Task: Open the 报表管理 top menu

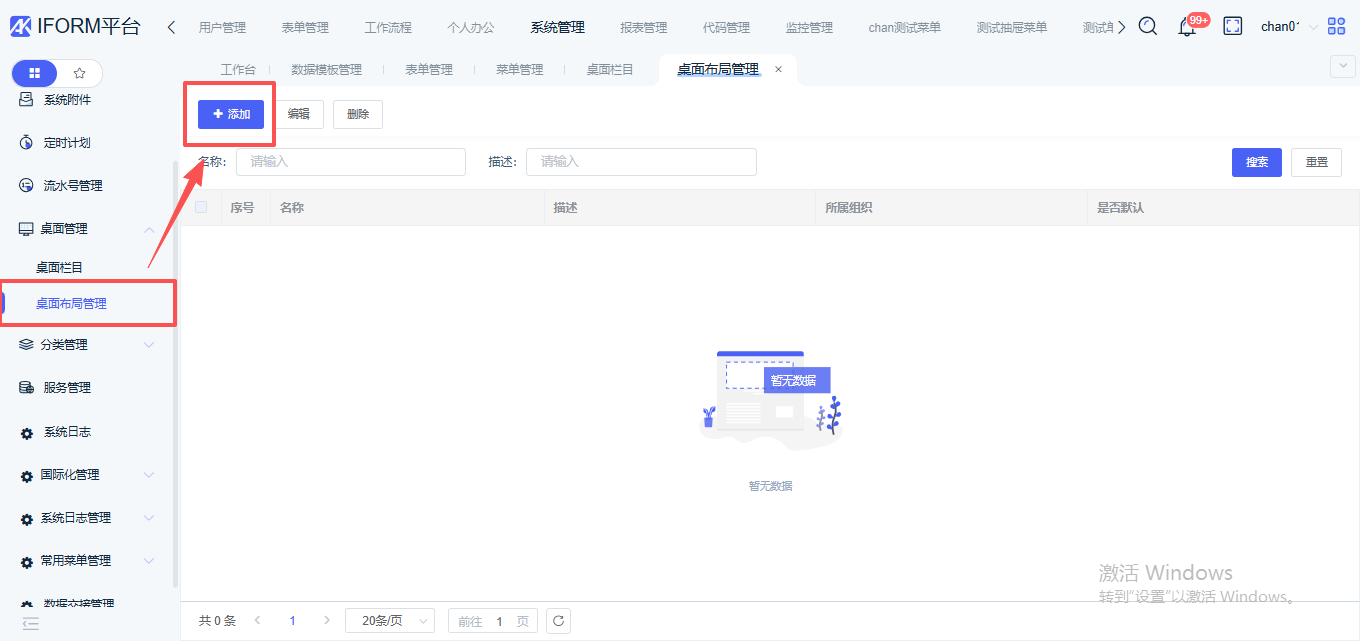Action: point(643,27)
